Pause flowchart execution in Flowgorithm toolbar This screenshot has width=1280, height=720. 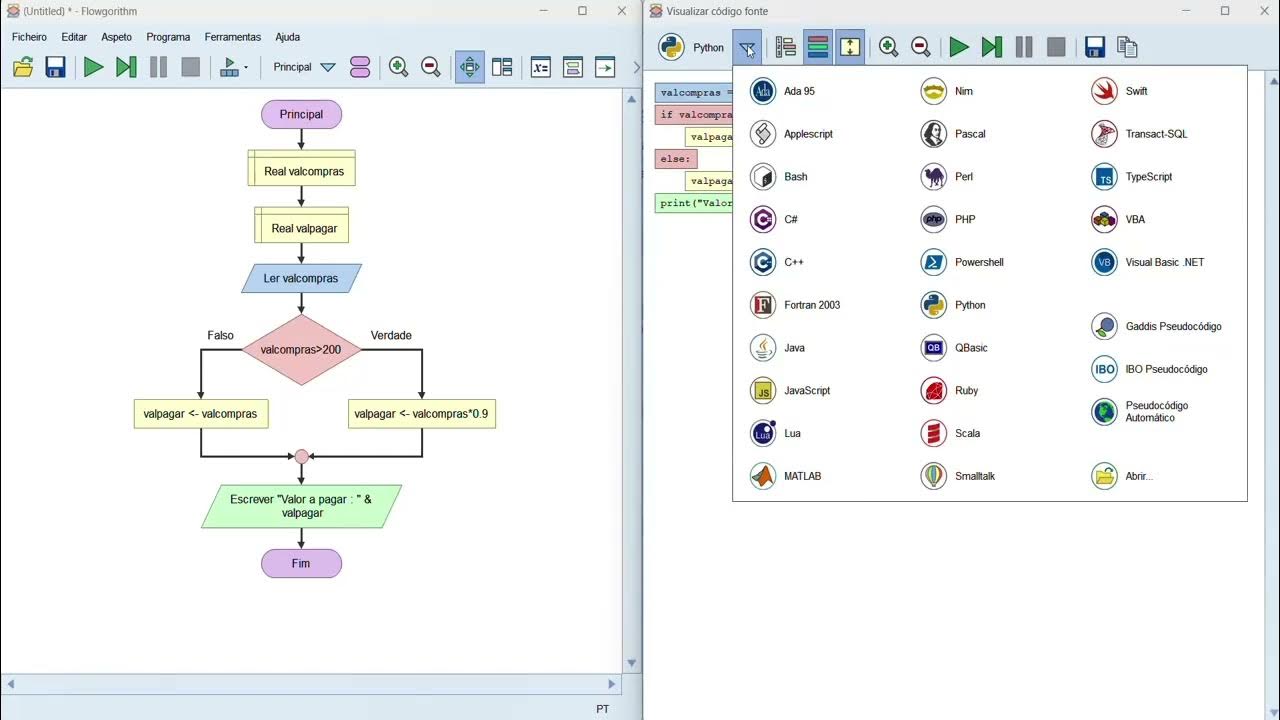pos(158,67)
